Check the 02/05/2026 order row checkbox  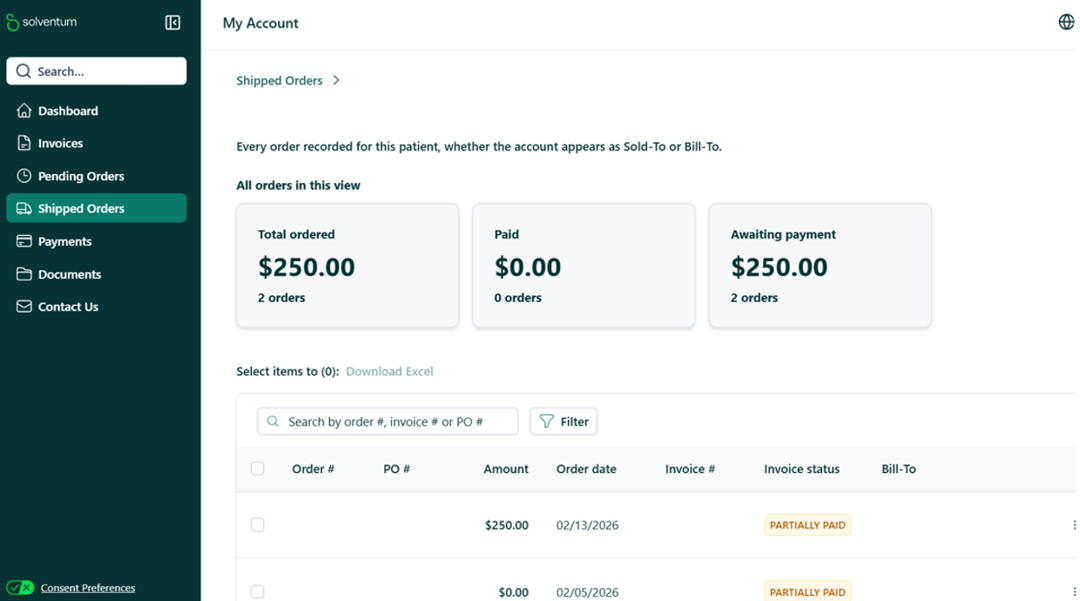tap(258, 592)
